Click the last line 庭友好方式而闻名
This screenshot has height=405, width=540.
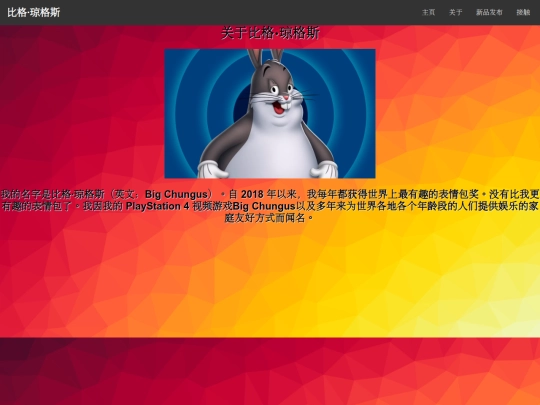269,218
